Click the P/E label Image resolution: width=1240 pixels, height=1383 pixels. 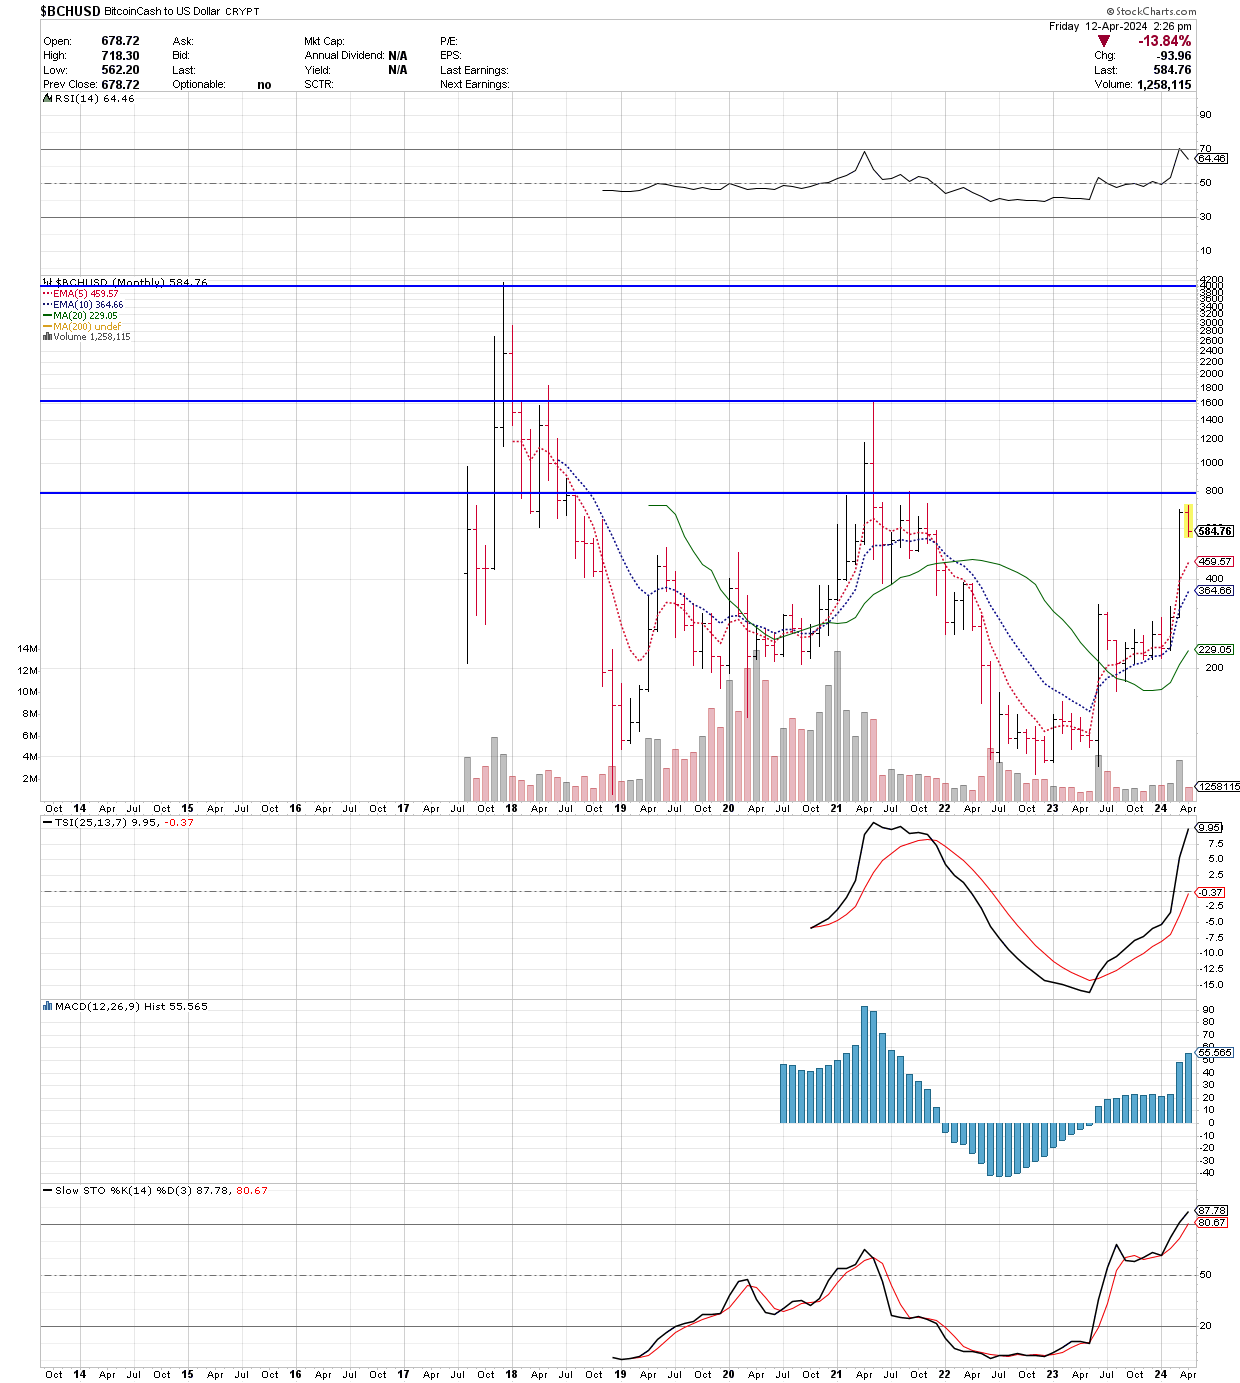click(449, 41)
